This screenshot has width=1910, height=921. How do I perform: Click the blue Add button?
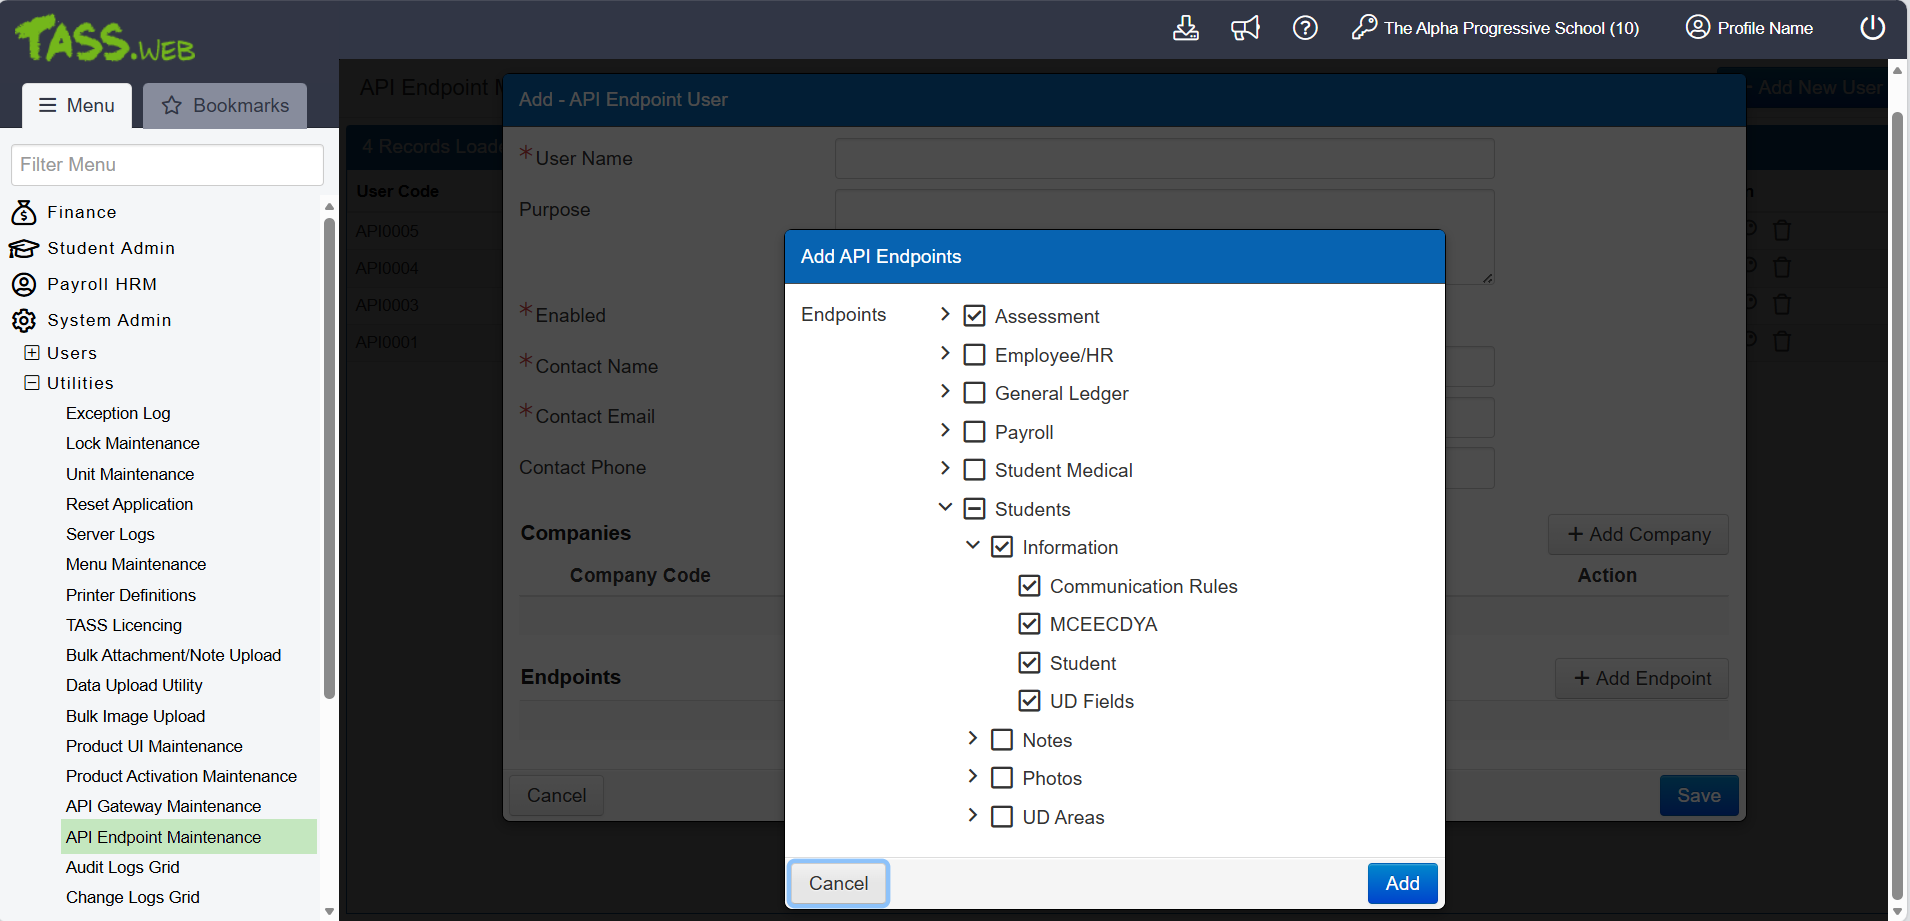[1402, 883]
